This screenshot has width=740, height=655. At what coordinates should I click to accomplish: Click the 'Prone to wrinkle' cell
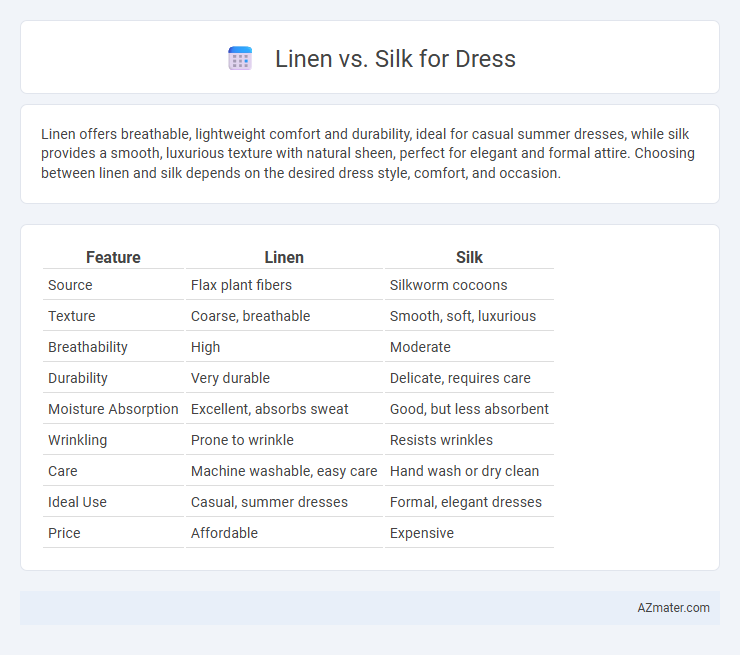(284, 440)
